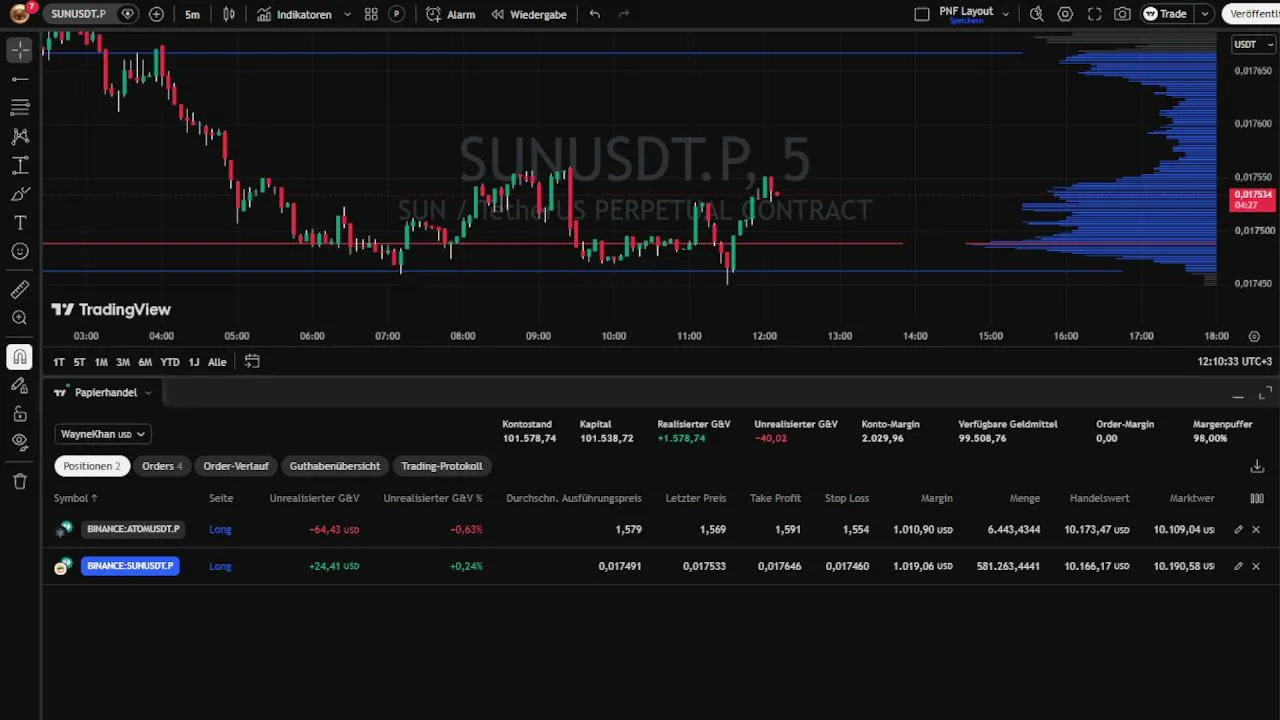
Task: Start Wiedergabe bar replay
Action: [528, 14]
